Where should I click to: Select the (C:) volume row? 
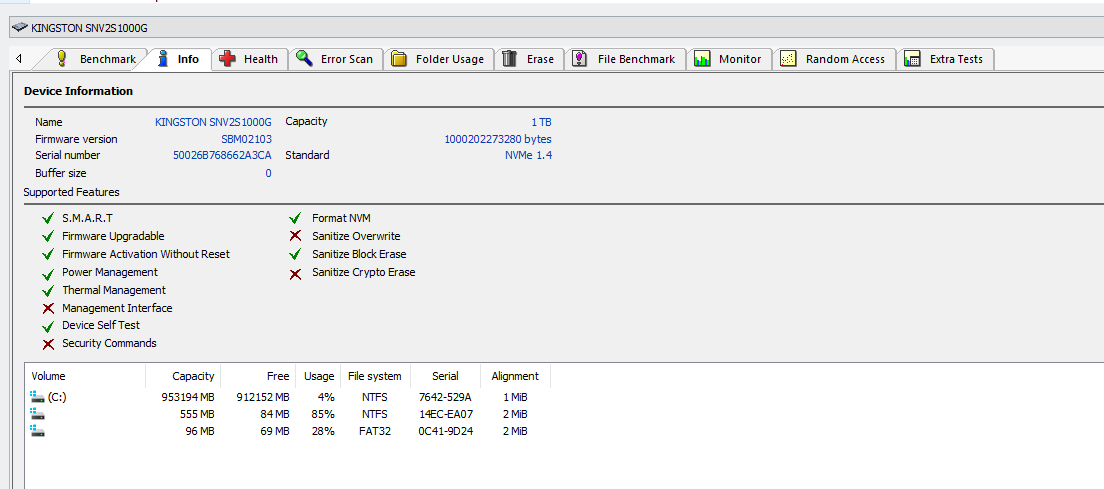tap(289, 397)
